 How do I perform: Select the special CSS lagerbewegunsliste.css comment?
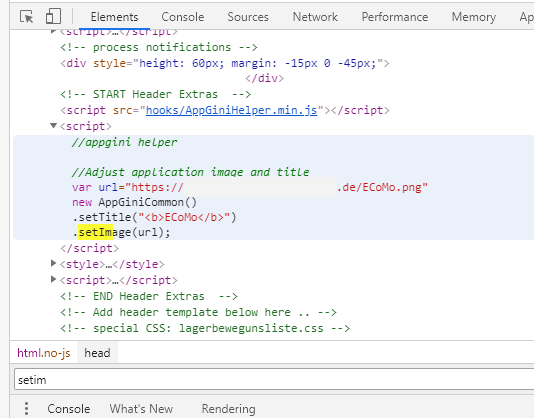pyautogui.click(x=205, y=328)
